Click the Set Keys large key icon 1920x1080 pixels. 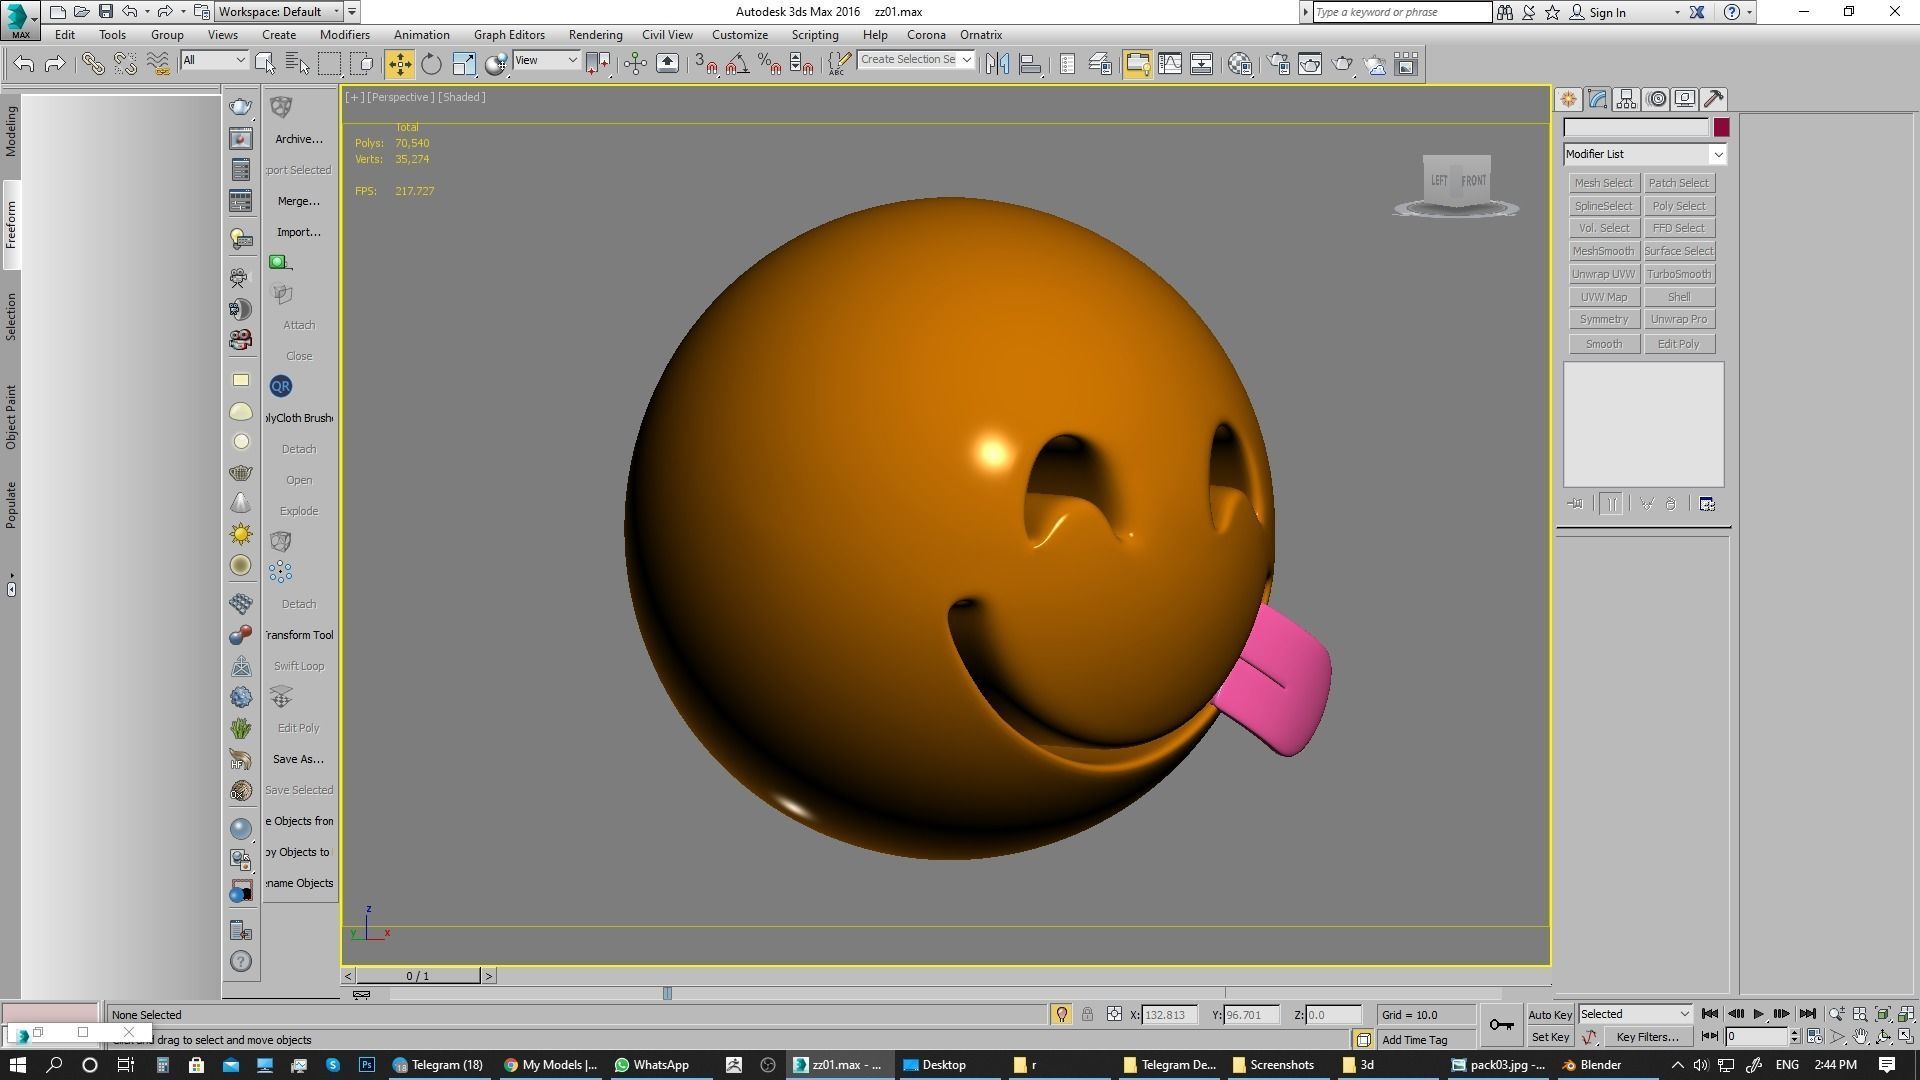click(1501, 1025)
